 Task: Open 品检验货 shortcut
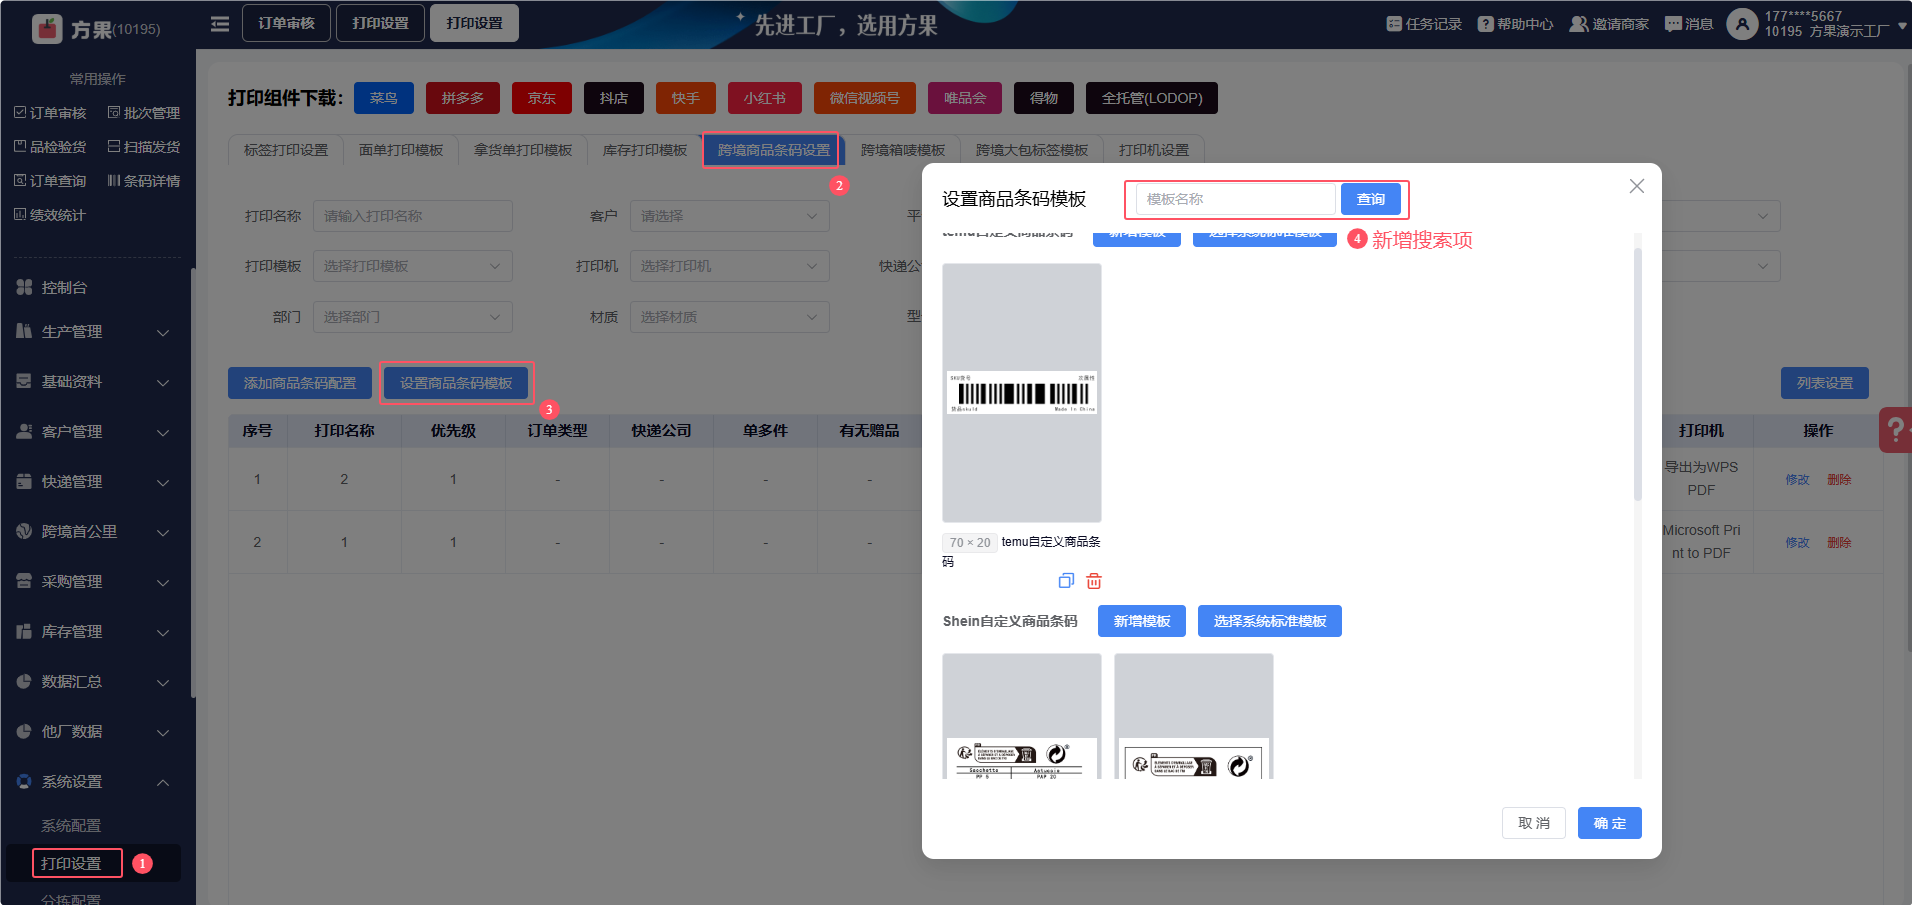[x=50, y=147]
